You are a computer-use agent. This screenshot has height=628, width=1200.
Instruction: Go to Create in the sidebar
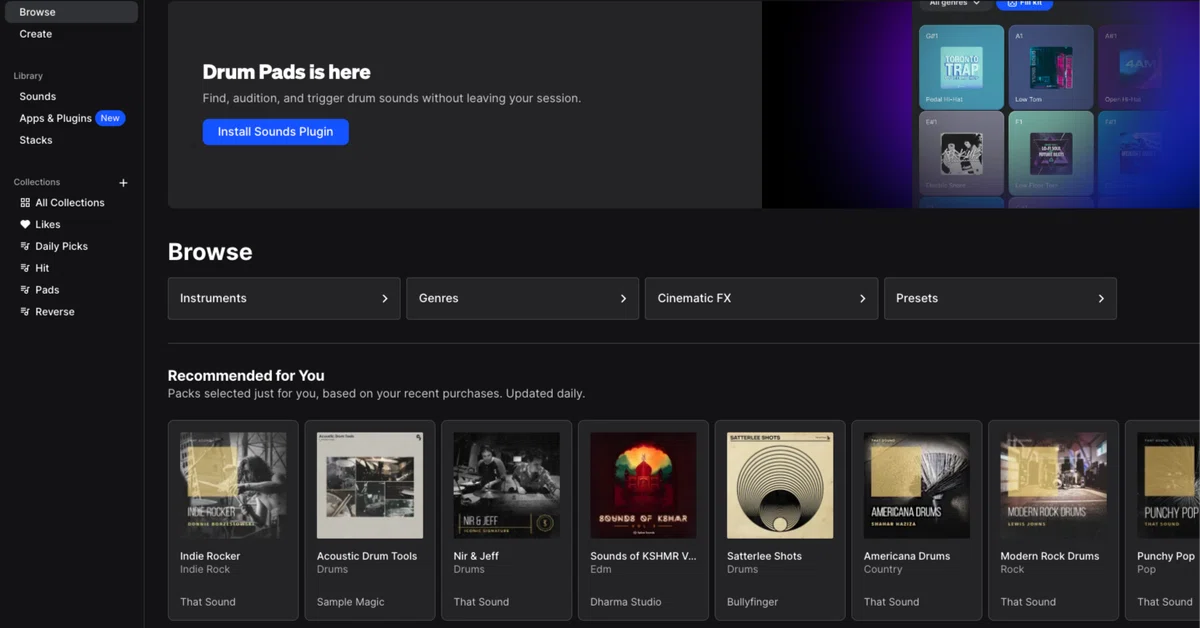click(36, 34)
